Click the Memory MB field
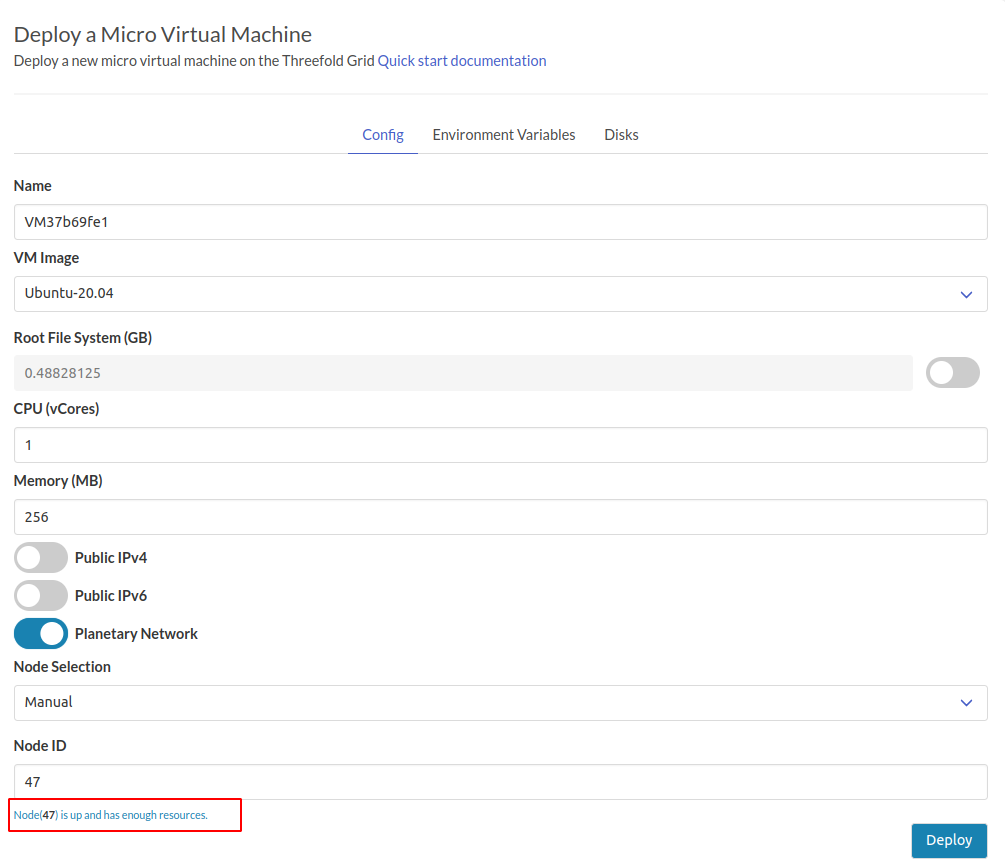 tap(500, 516)
